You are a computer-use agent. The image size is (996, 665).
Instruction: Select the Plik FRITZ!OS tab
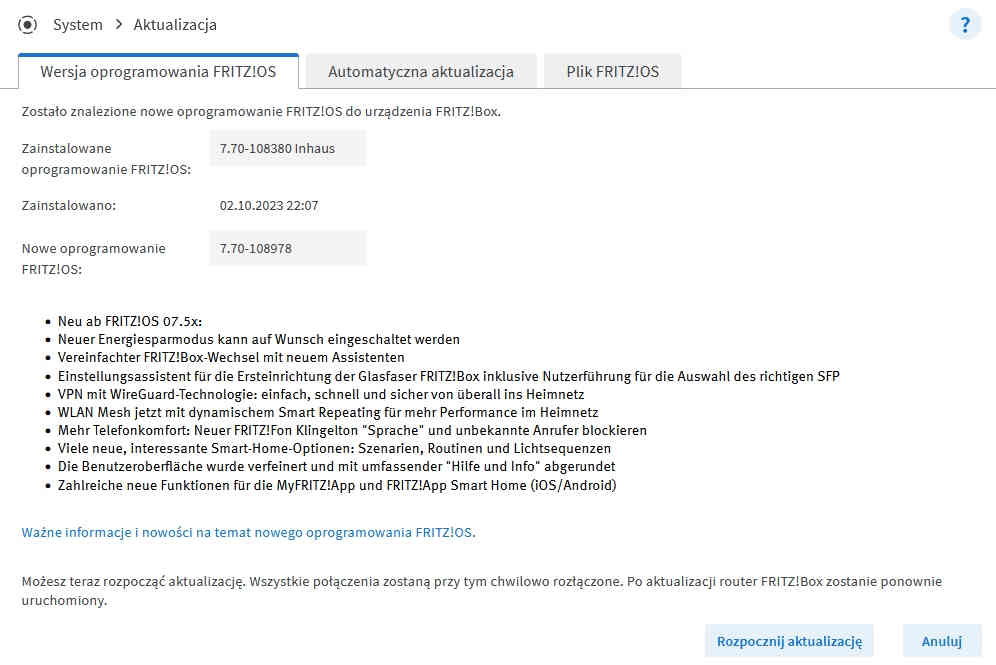point(612,72)
